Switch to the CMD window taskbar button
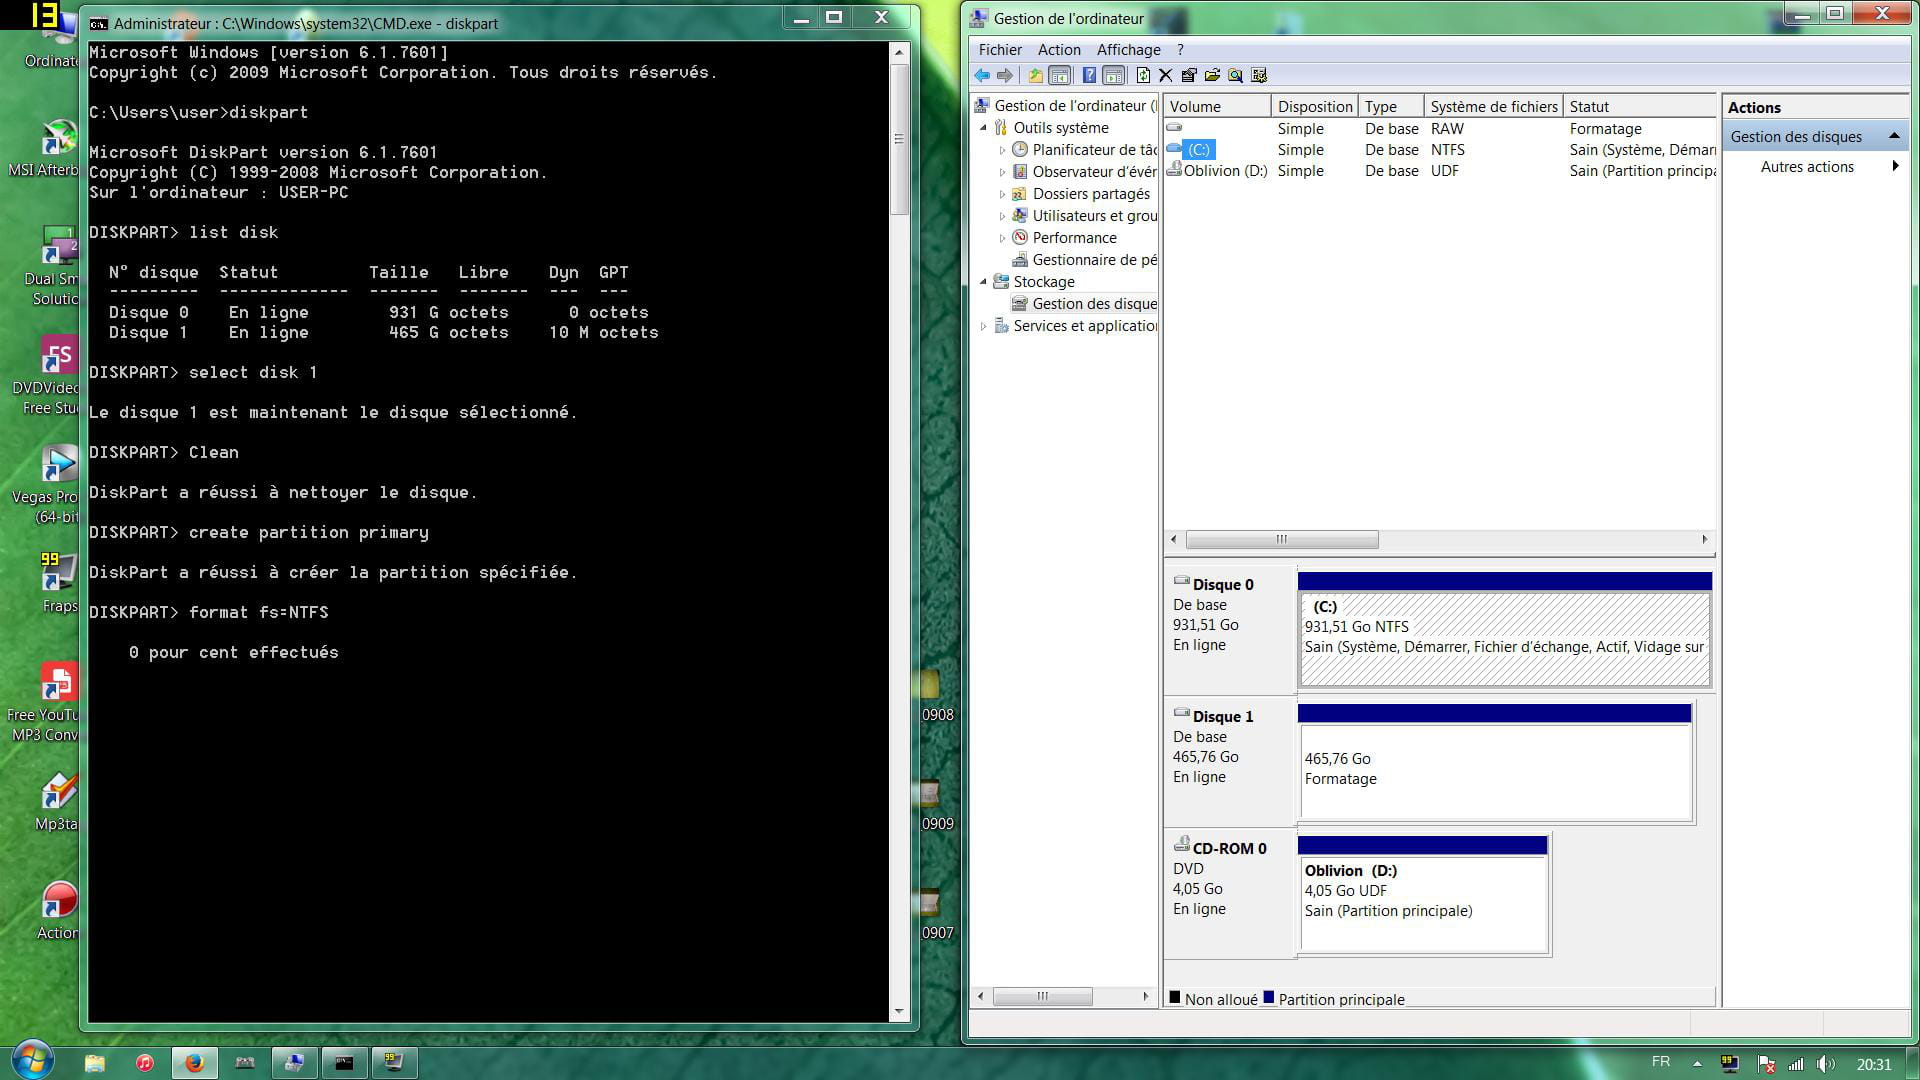This screenshot has width=1920, height=1080. [344, 1062]
